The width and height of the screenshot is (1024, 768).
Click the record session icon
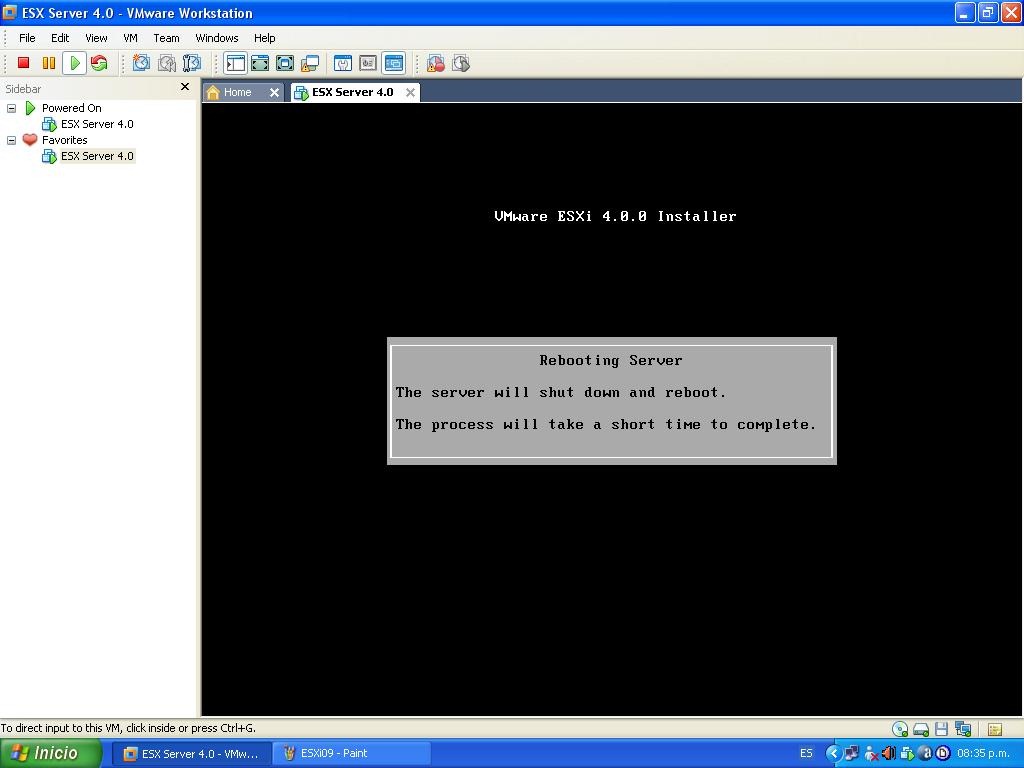(436, 63)
